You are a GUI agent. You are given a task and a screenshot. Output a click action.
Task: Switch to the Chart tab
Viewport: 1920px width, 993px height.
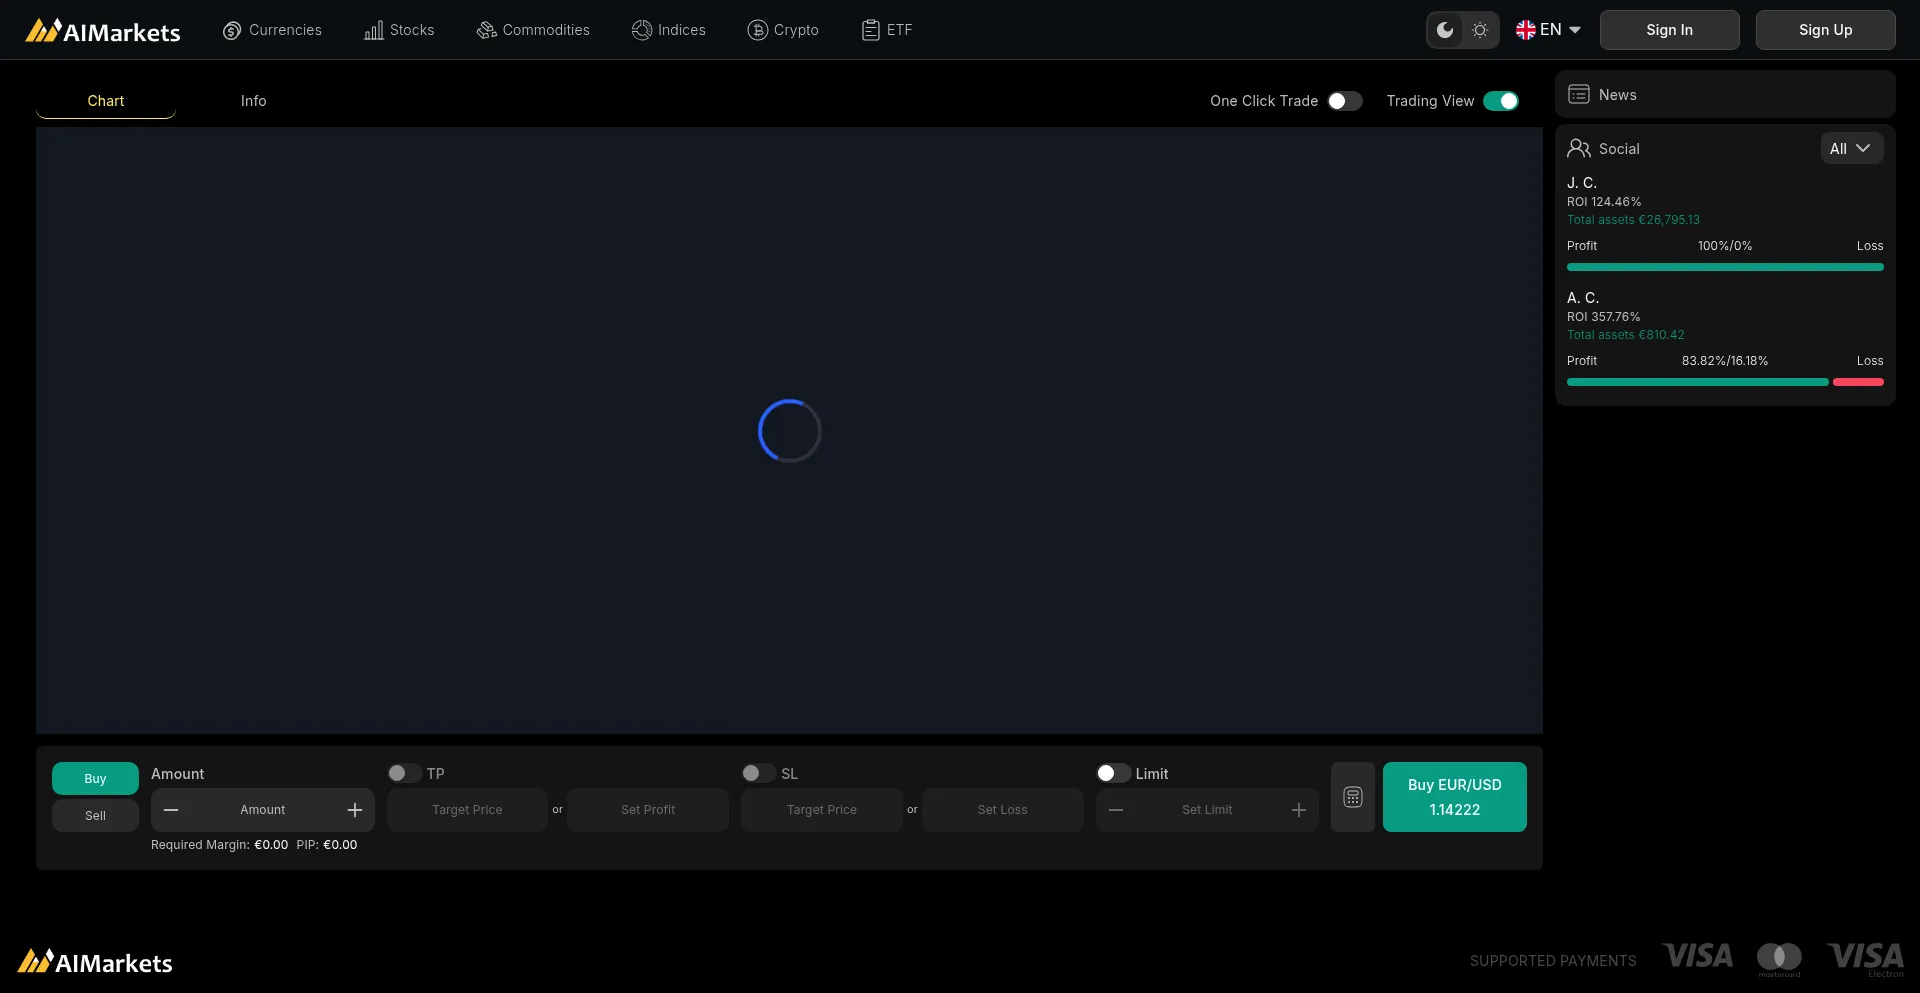106,101
